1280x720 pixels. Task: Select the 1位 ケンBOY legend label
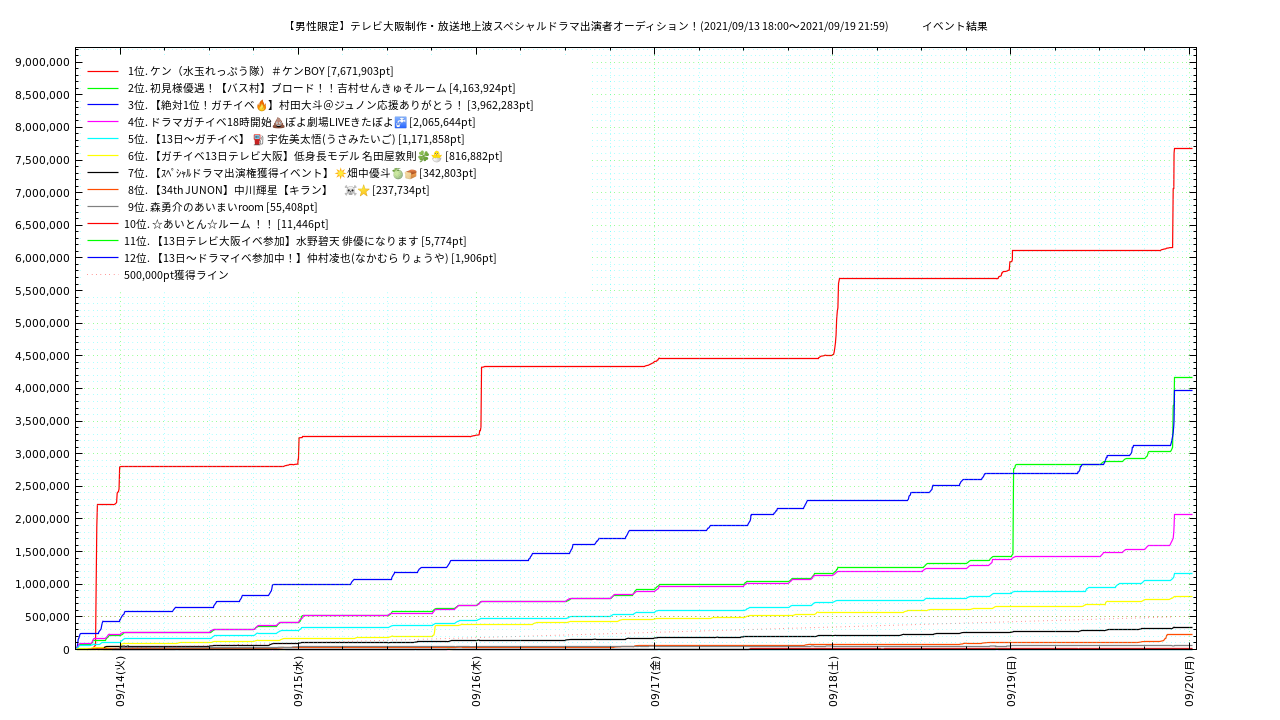[x=260, y=71]
